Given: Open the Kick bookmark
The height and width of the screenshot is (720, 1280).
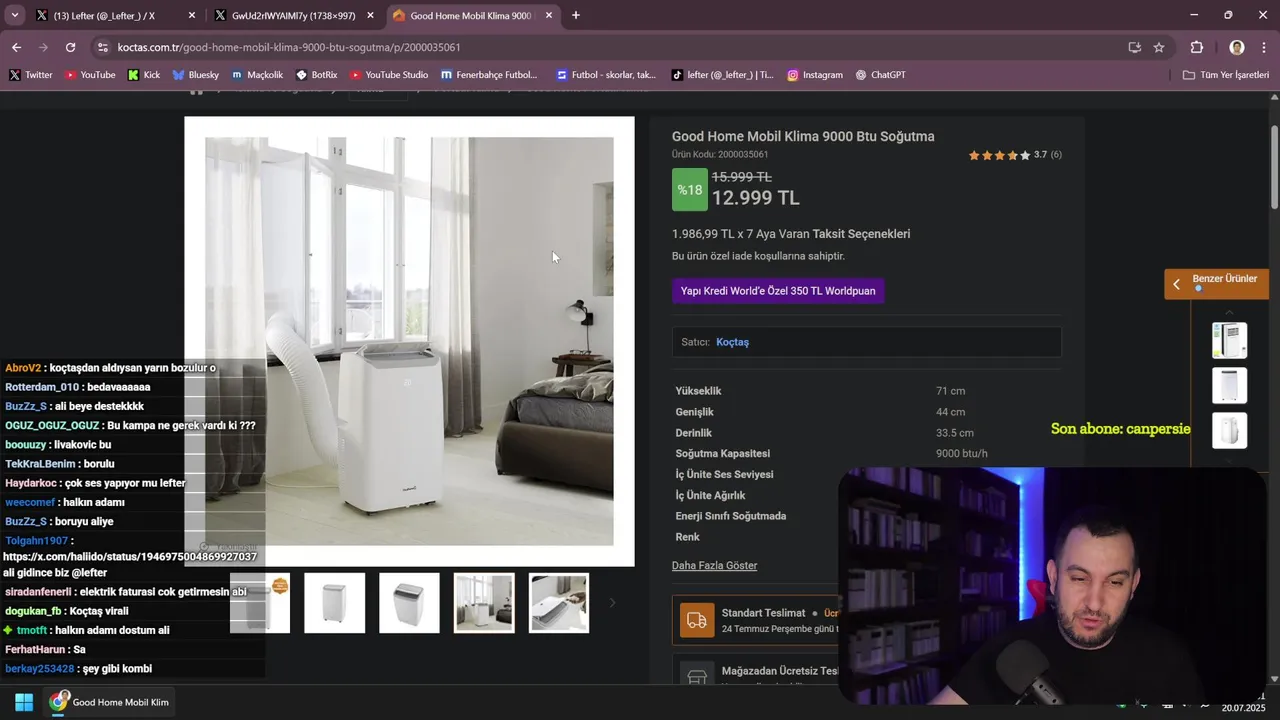Looking at the screenshot, I should click(x=144, y=75).
